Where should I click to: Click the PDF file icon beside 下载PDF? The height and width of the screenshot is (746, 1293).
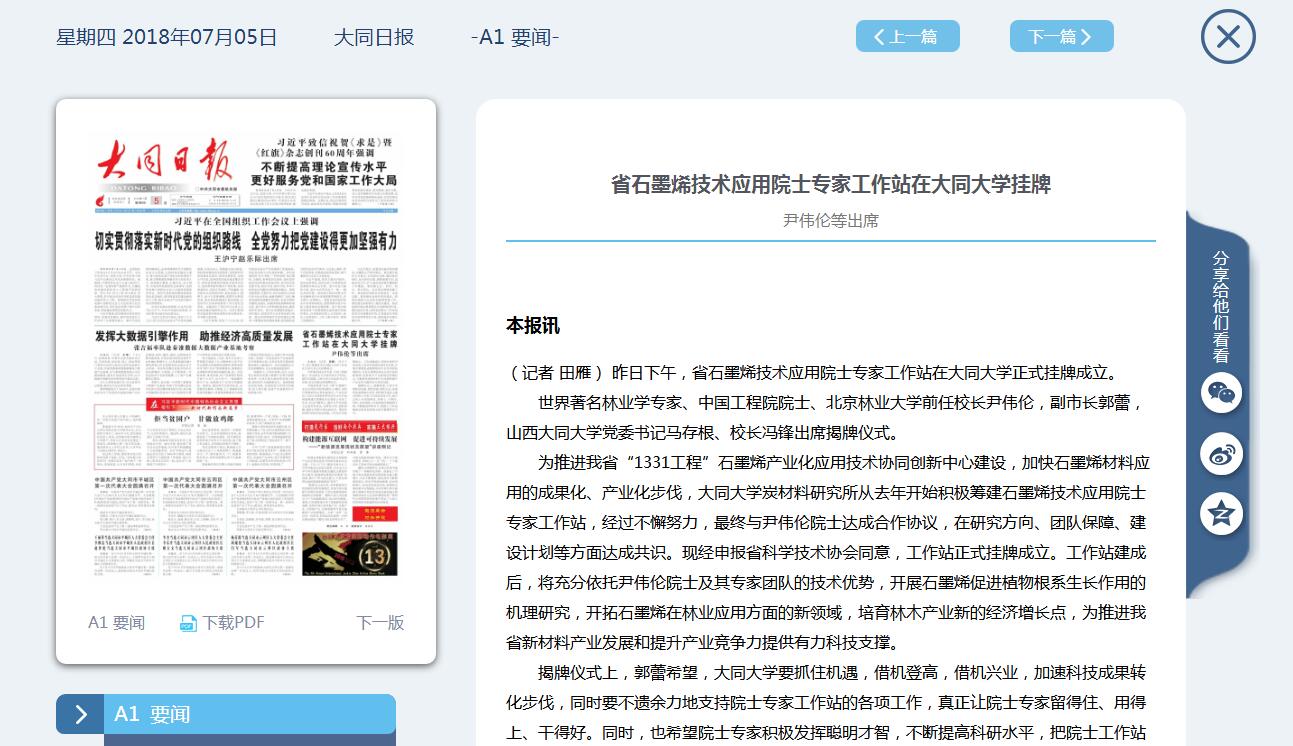click(x=188, y=623)
